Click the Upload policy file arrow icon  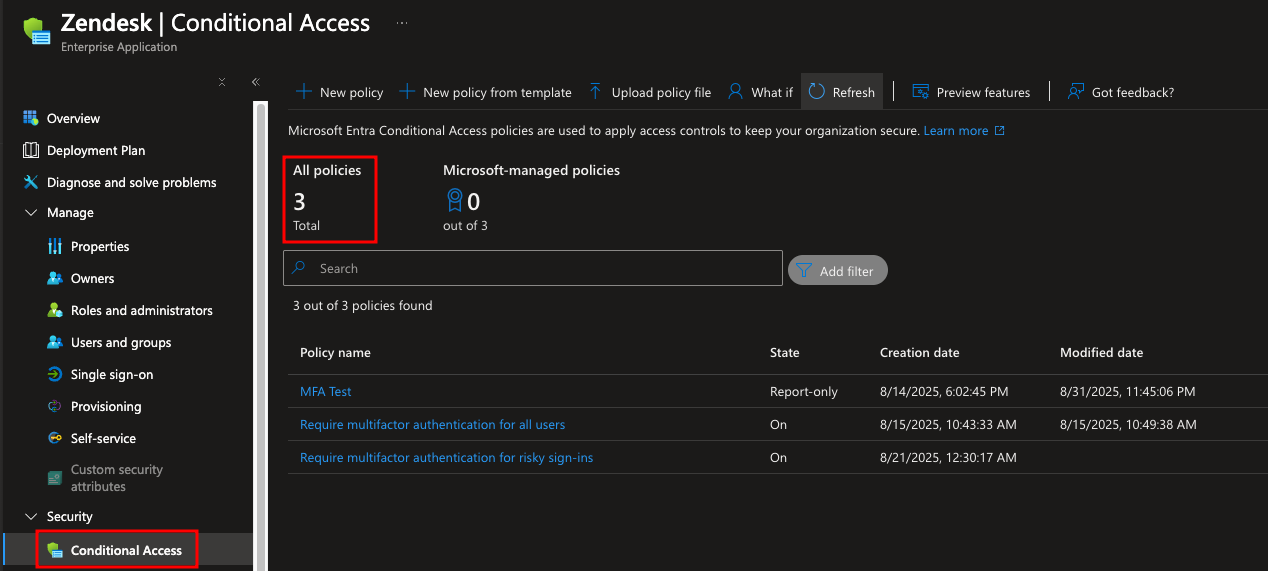click(x=595, y=92)
